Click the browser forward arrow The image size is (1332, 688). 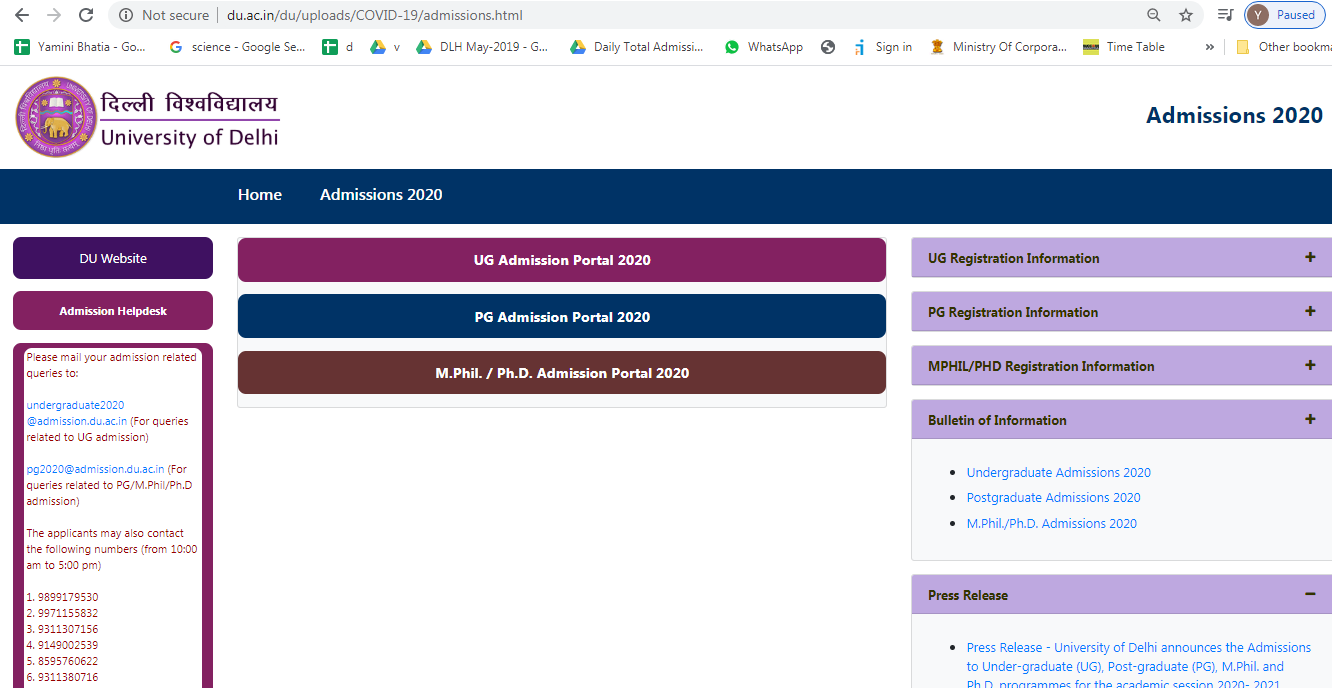click(x=54, y=15)
